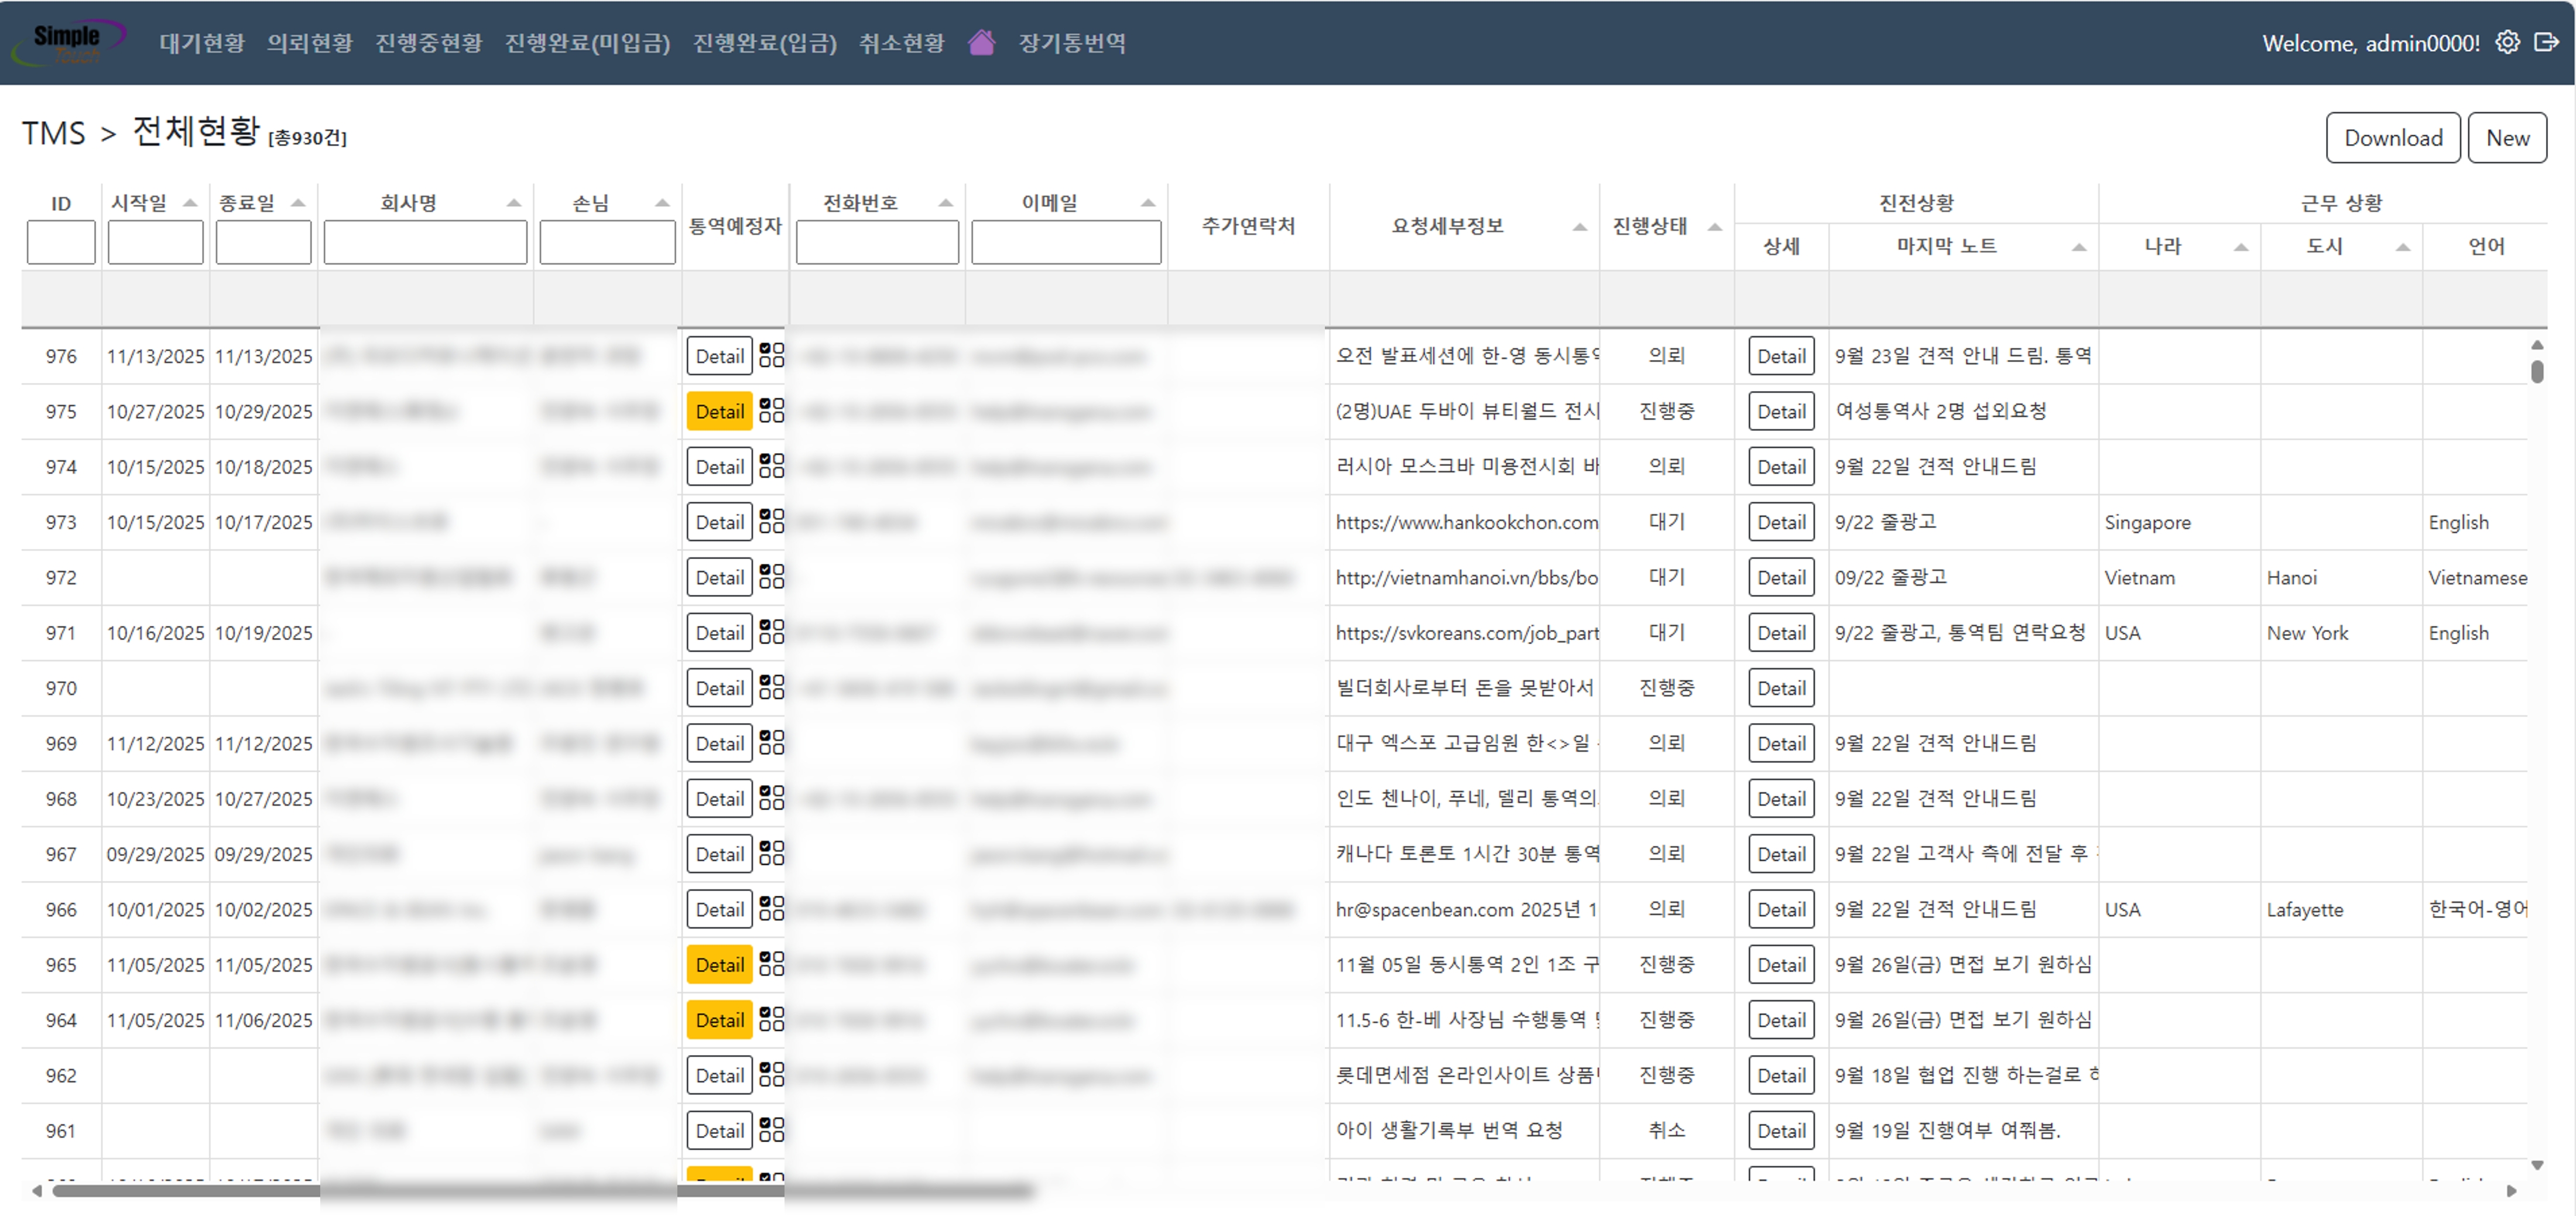Image resolution: width=2576 pixels, height=1216 pixels.
Task: Open the 대기현황 menu
Action: tap(202, 43)
